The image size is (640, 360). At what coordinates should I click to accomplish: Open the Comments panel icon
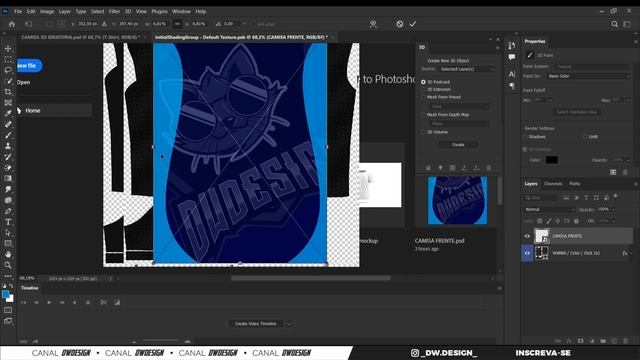[x=512, y=57]
